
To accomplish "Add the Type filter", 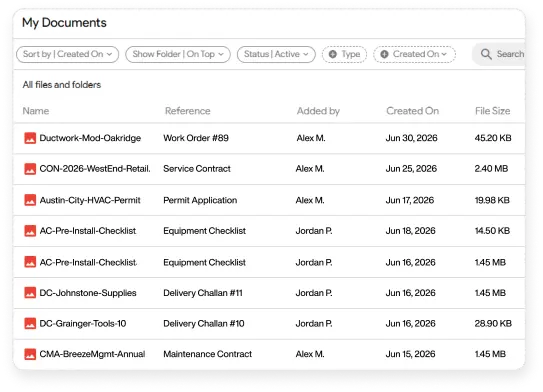I will click(345, 54).
